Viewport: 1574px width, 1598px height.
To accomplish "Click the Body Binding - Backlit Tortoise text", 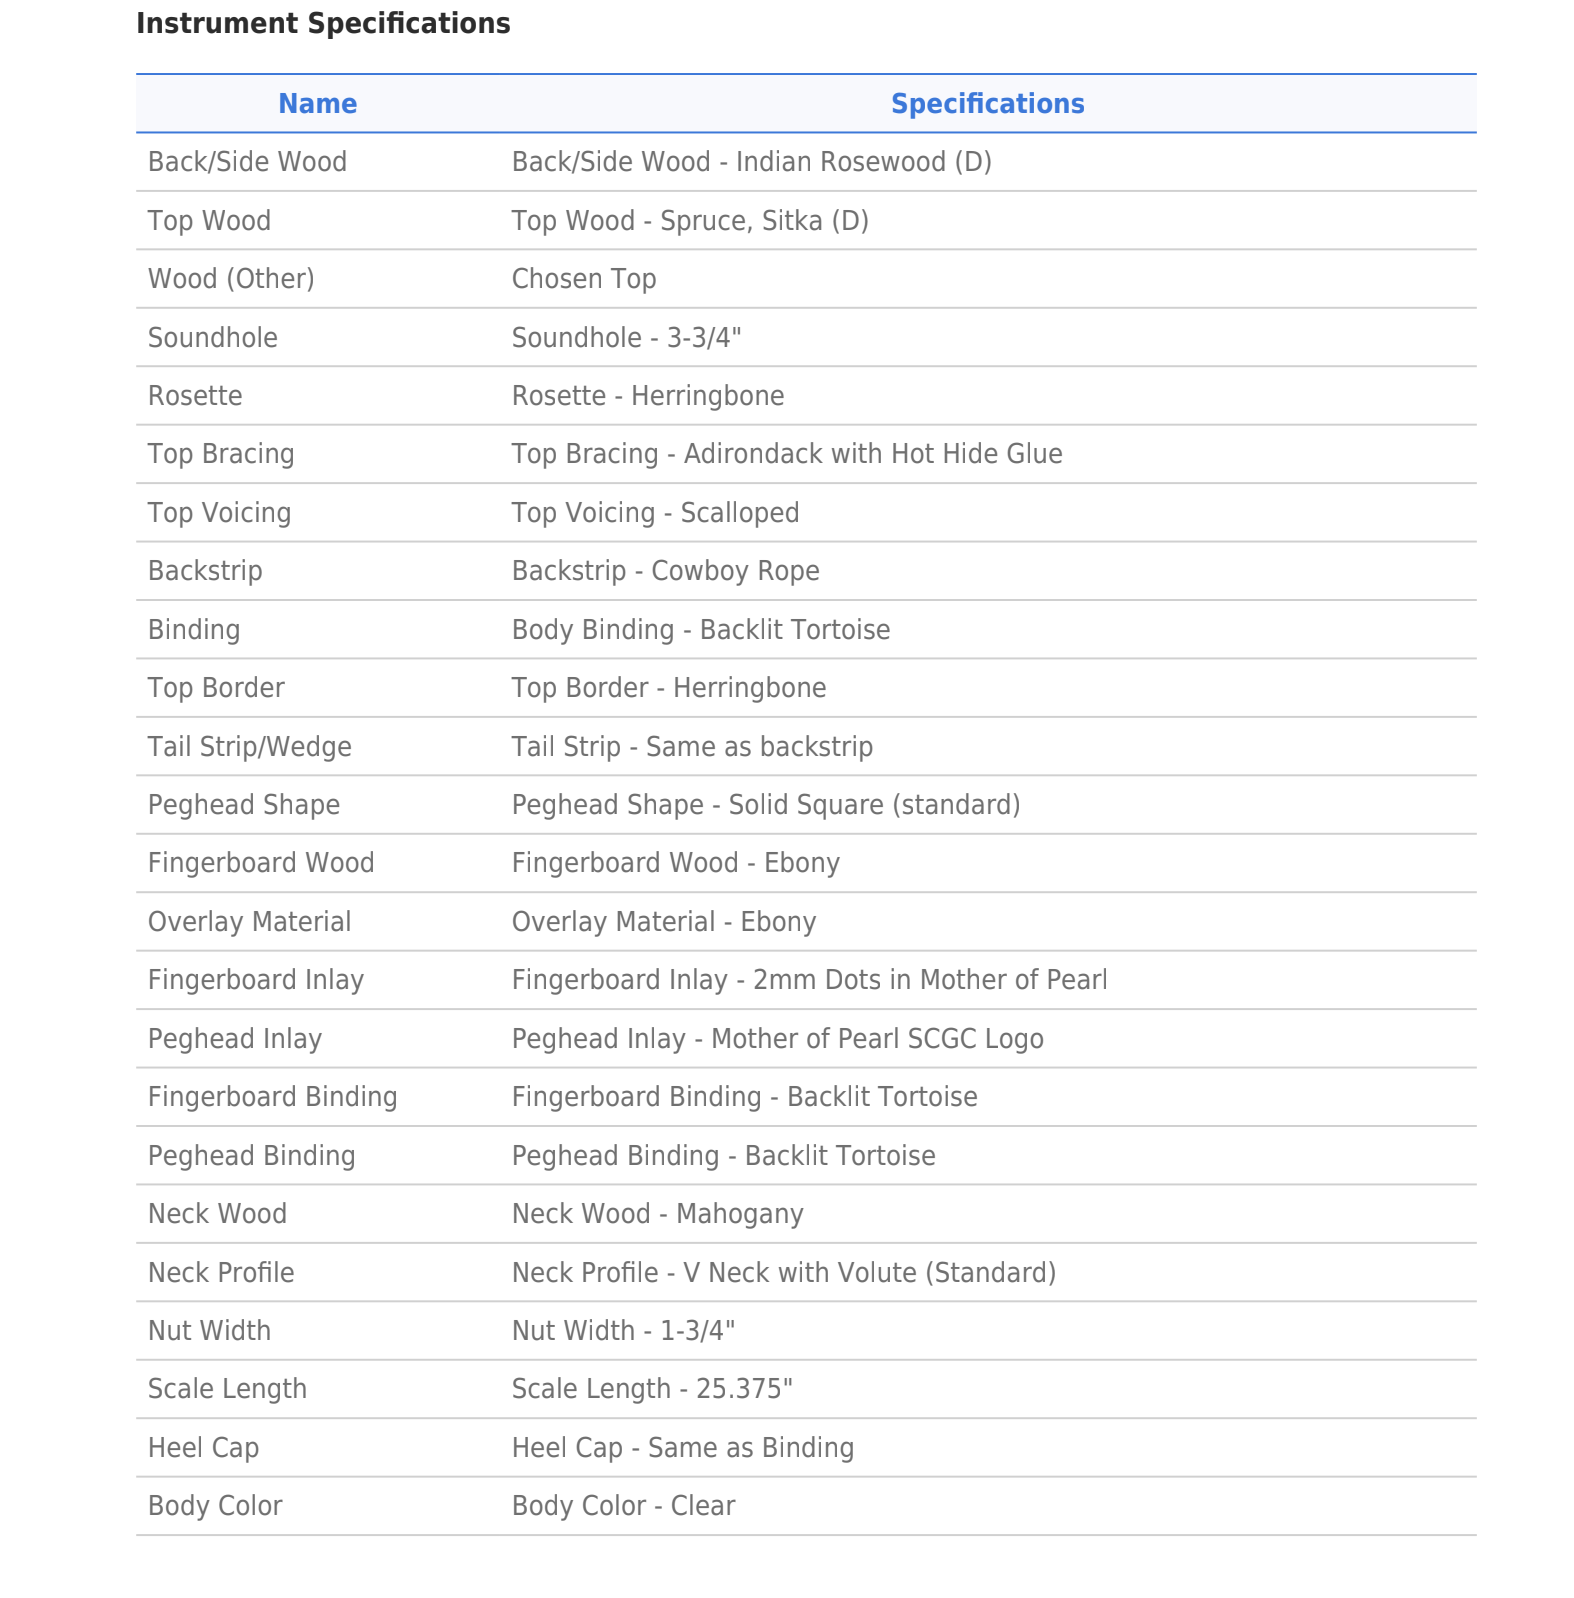I will tap(700, 630).
